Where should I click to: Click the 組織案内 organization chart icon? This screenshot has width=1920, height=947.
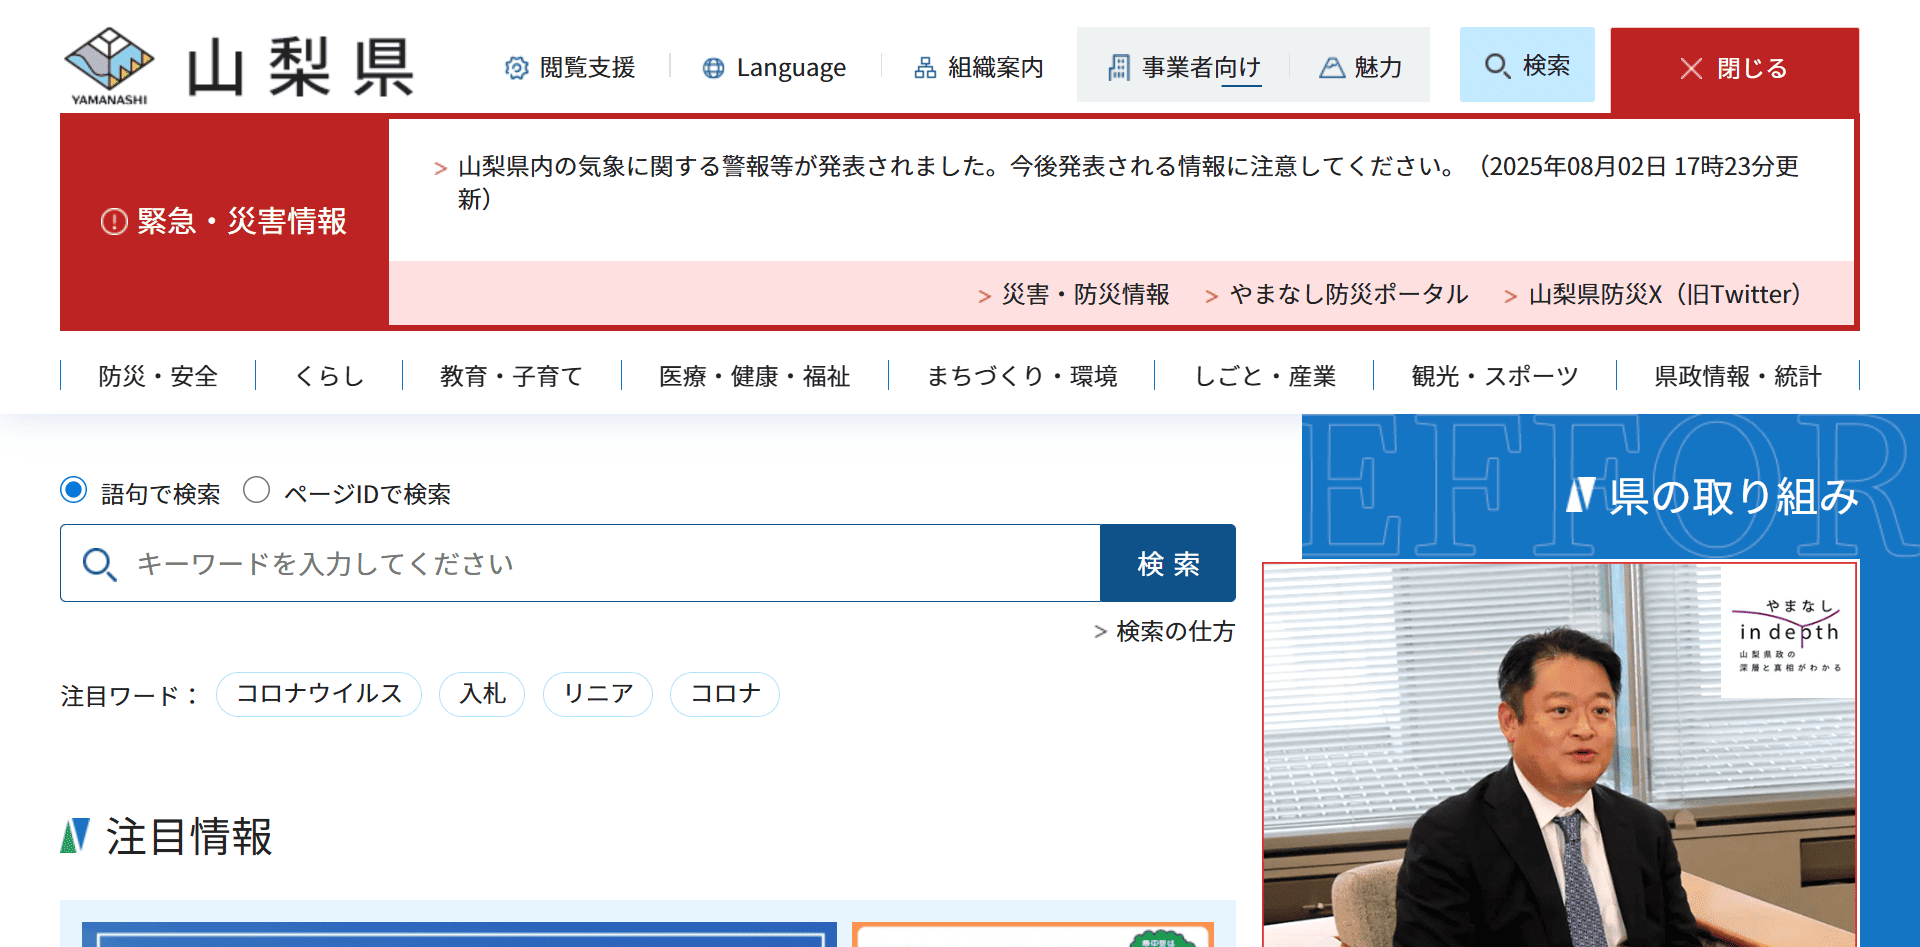[925, 68]
